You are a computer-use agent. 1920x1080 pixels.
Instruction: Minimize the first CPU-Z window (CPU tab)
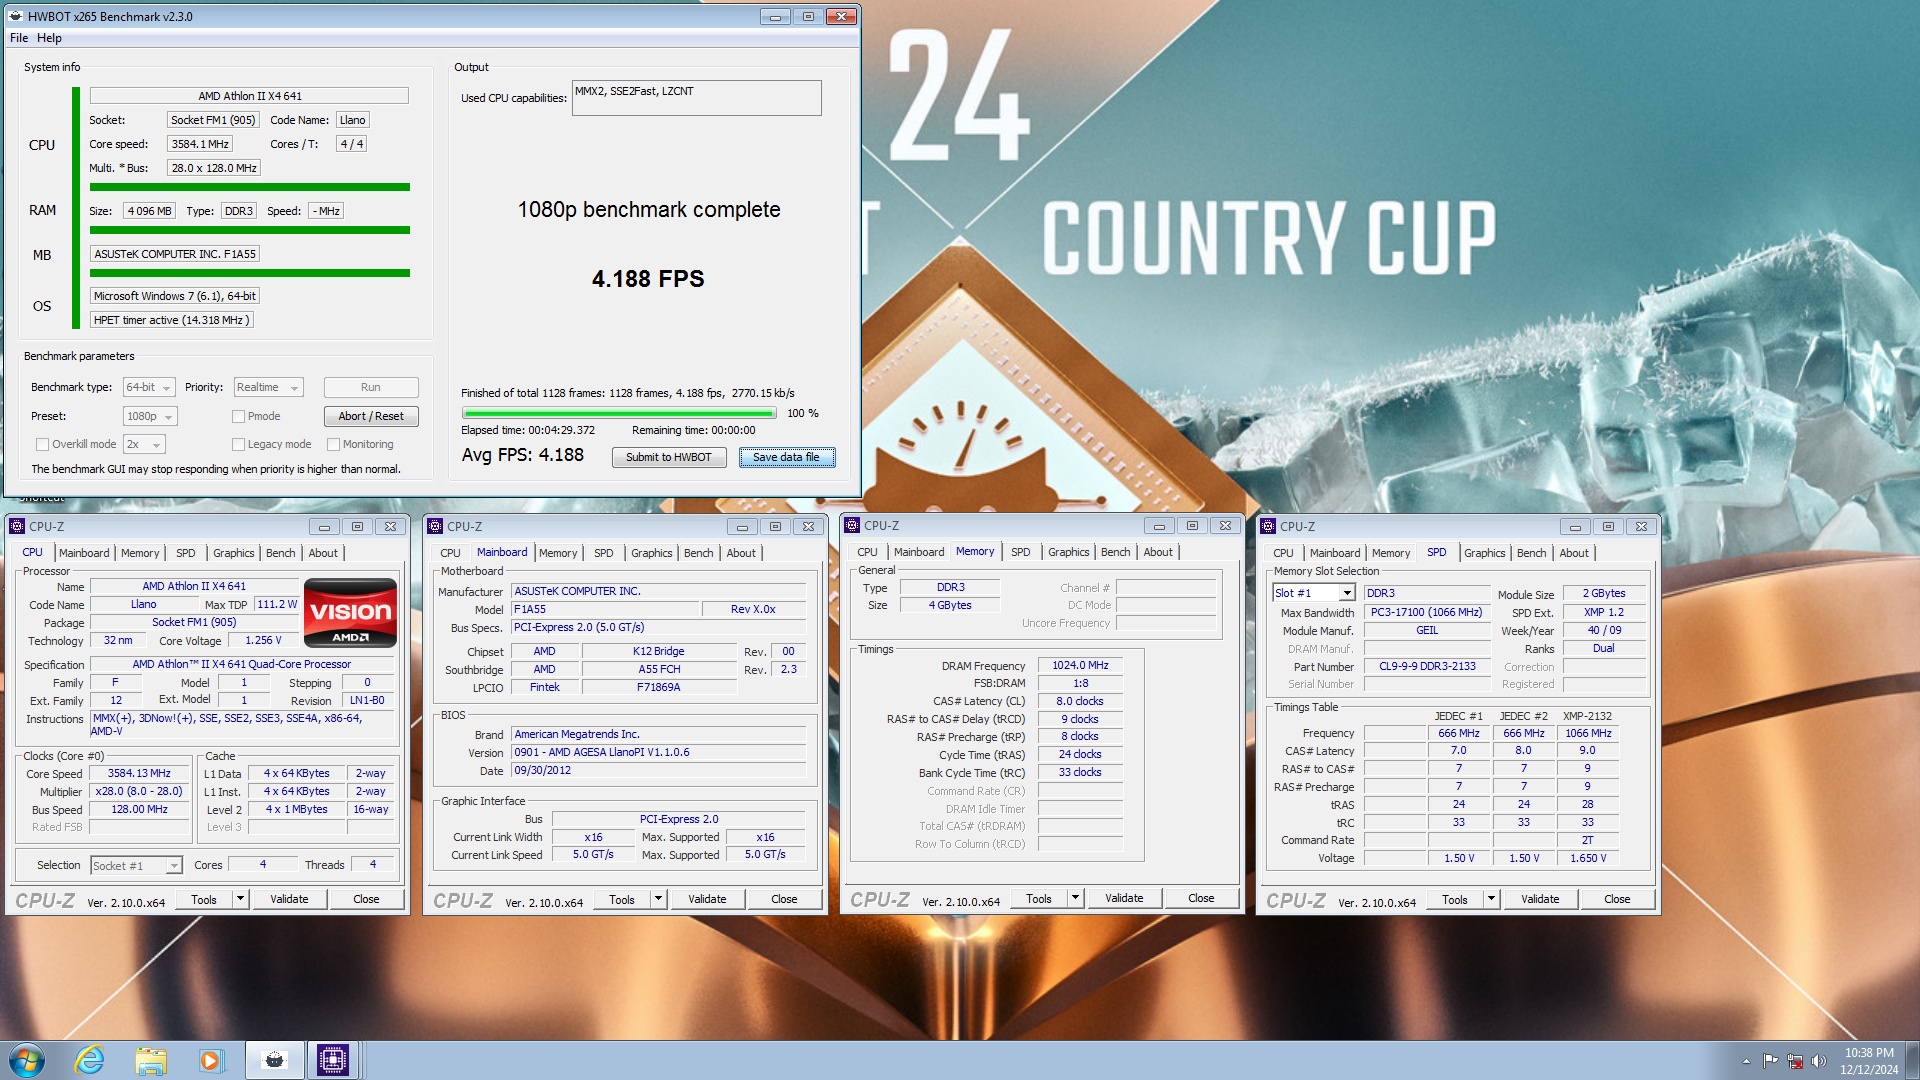pyautogui.click(x=323, y=526)
